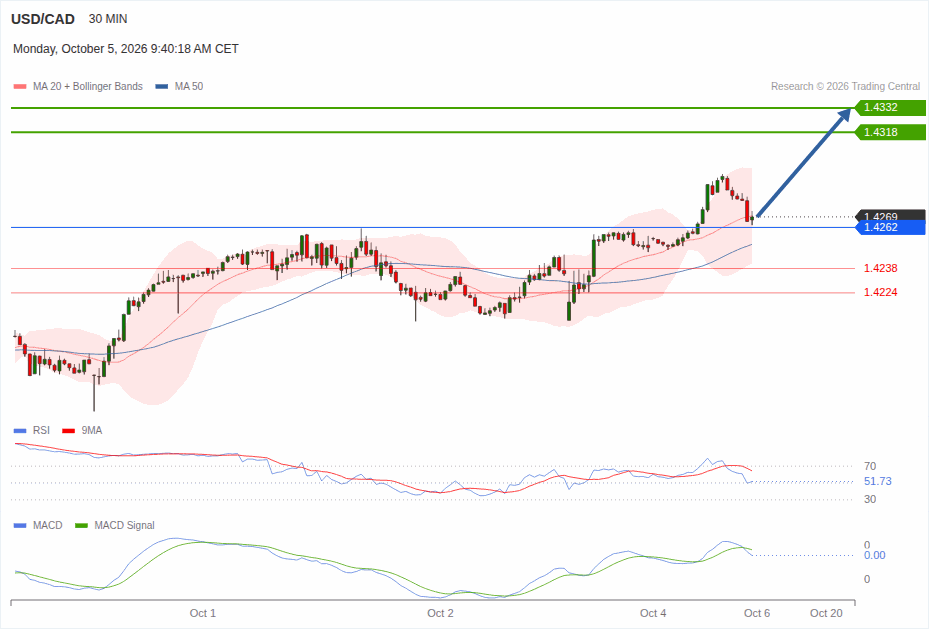Click the Oct 4 date axis label
This screenshot has width=929, height=629.
point(653,613)
